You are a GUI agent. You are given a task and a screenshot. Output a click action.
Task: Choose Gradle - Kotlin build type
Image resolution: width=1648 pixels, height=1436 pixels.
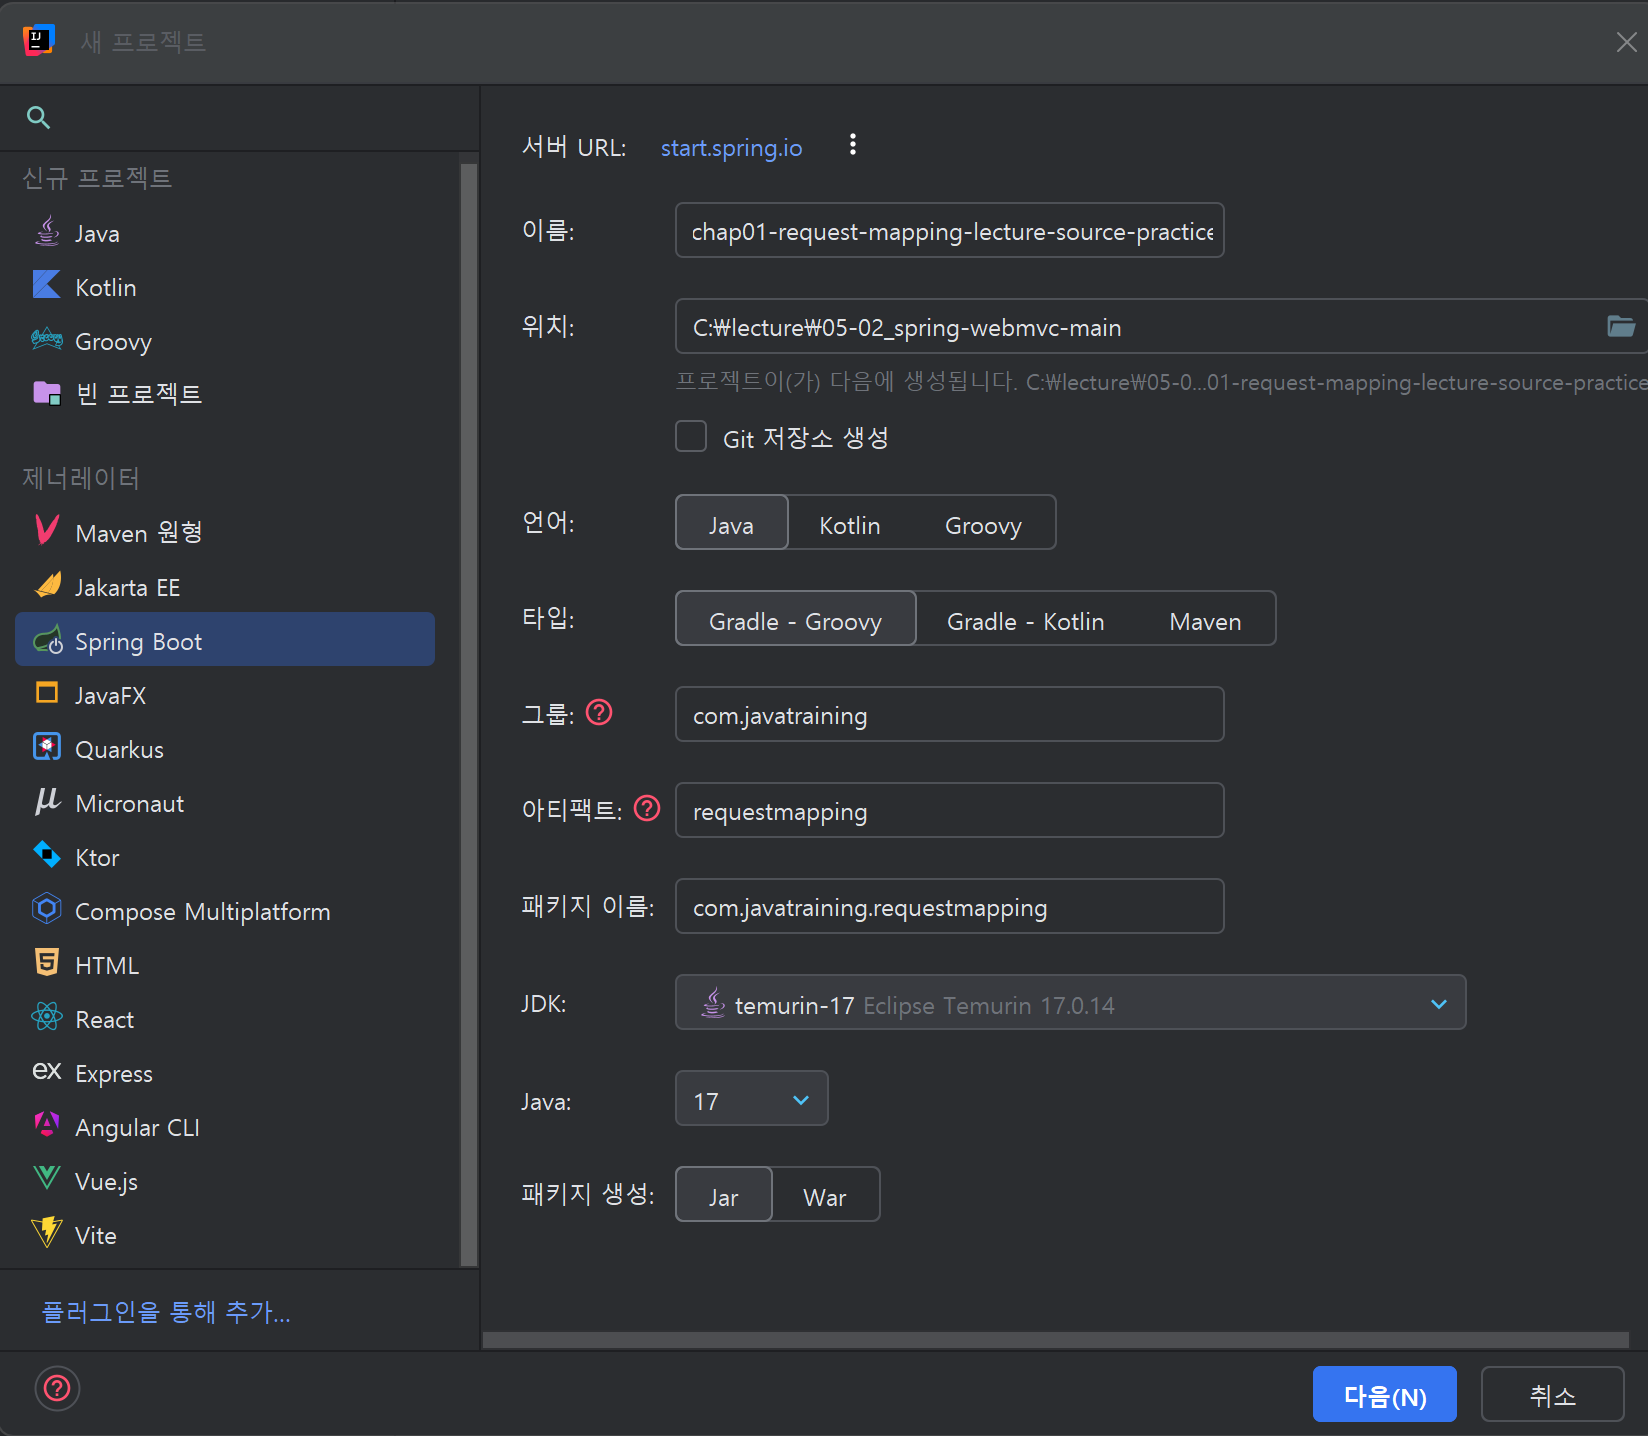(1026, 619)
